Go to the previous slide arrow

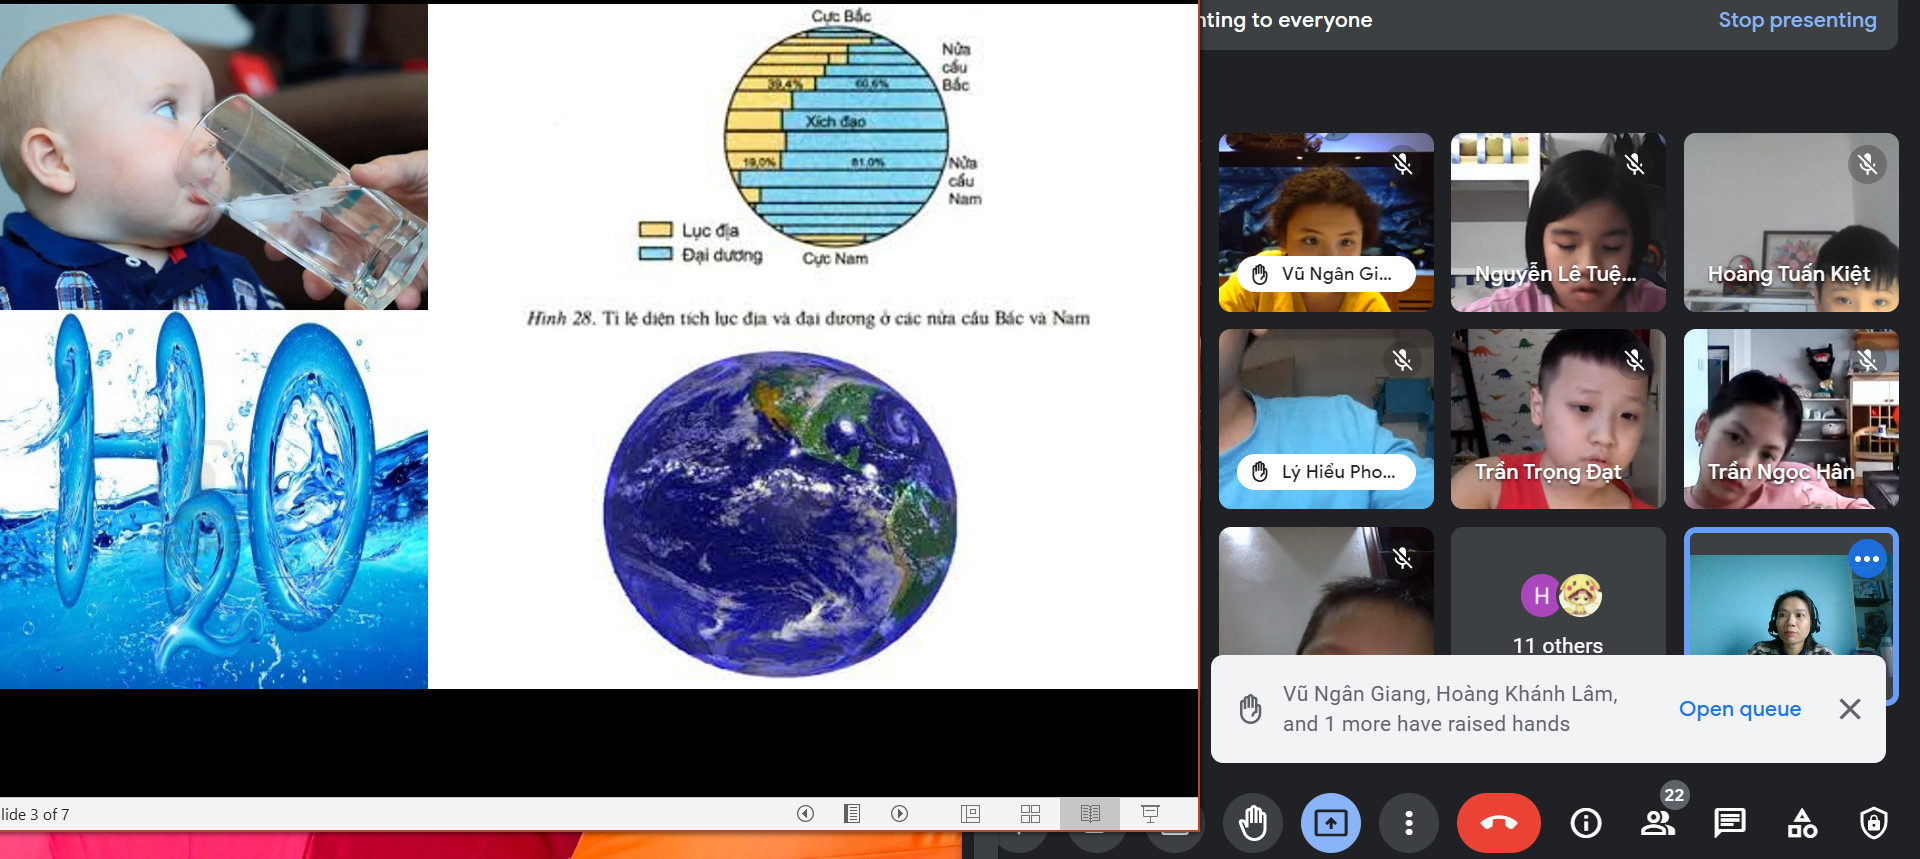pos(805,814)
